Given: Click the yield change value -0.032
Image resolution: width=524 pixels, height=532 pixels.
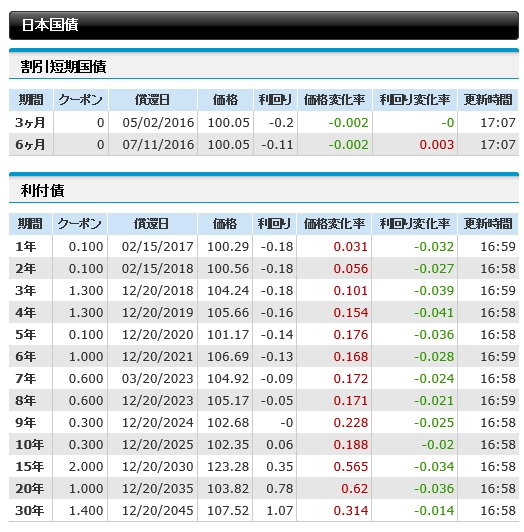Looking at the screenshot, I should tap(434, 246).
